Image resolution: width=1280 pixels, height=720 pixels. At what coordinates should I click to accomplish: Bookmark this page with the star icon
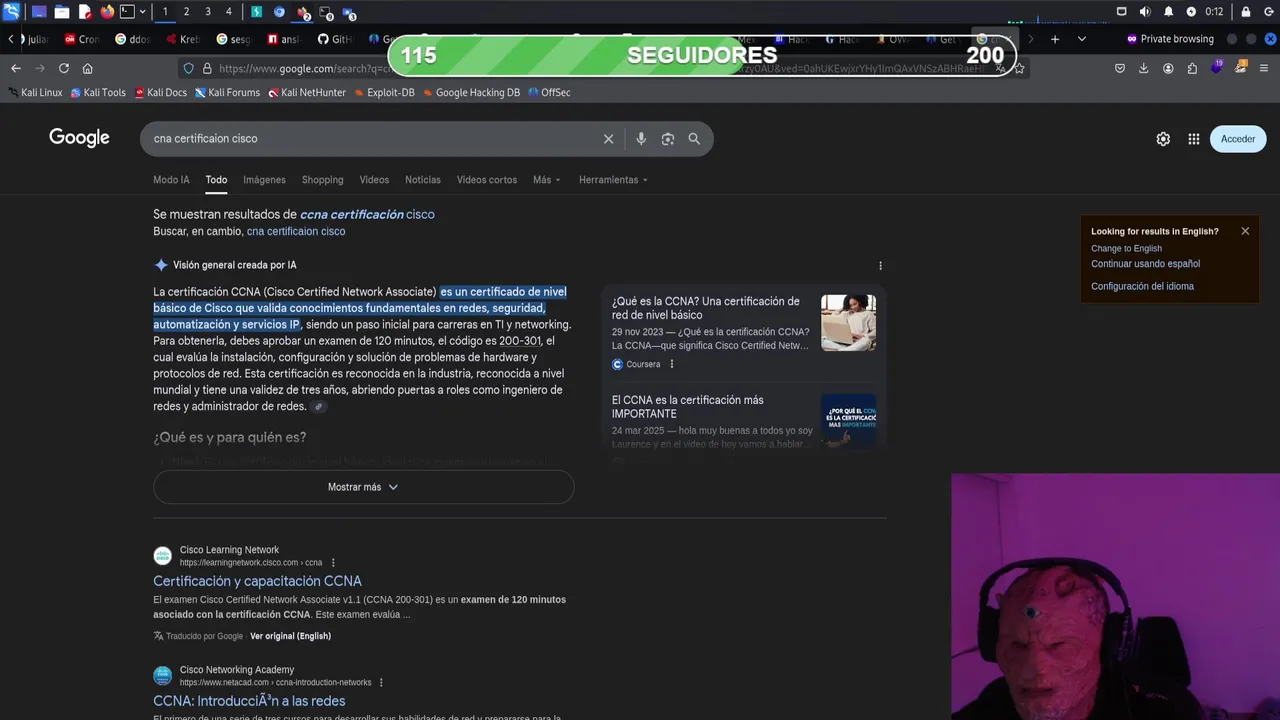pyautogui.click(x=1019, y=68)
